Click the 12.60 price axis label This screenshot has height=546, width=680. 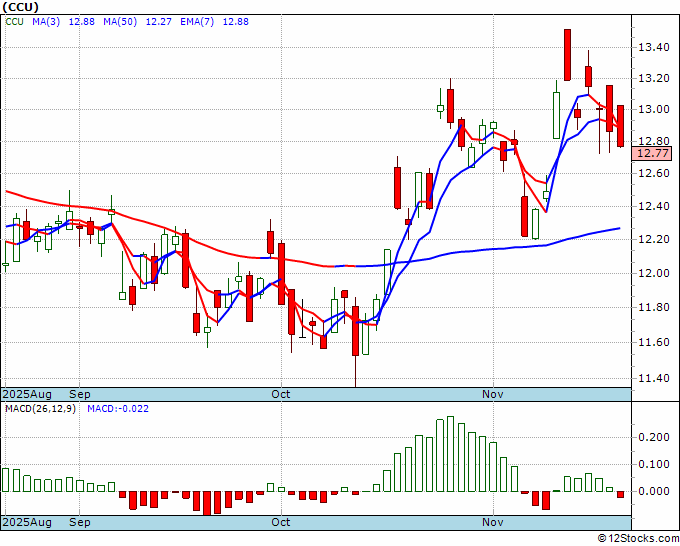654,173
